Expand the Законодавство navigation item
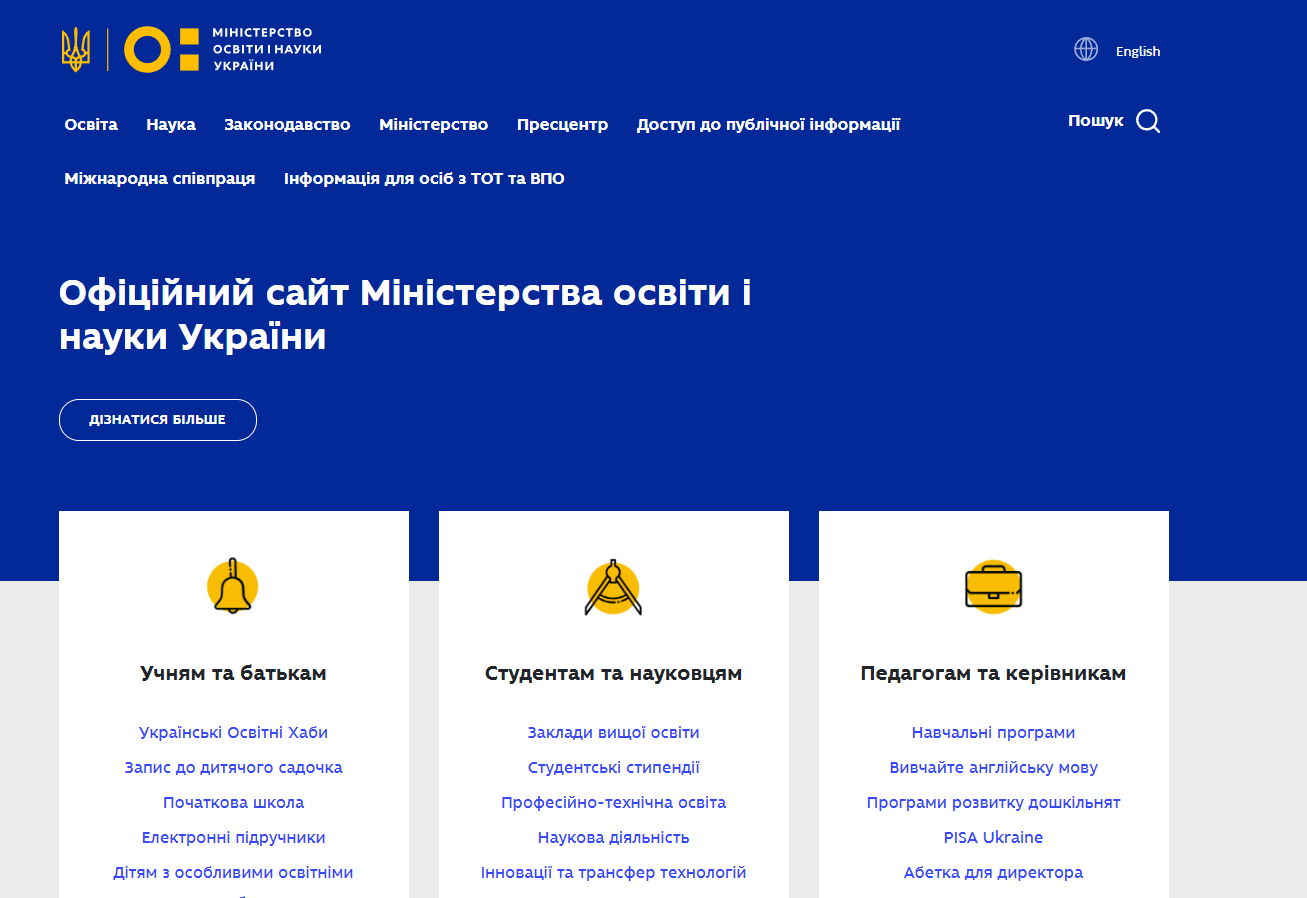Screen dimensions: 1307x898 [287, 125]
